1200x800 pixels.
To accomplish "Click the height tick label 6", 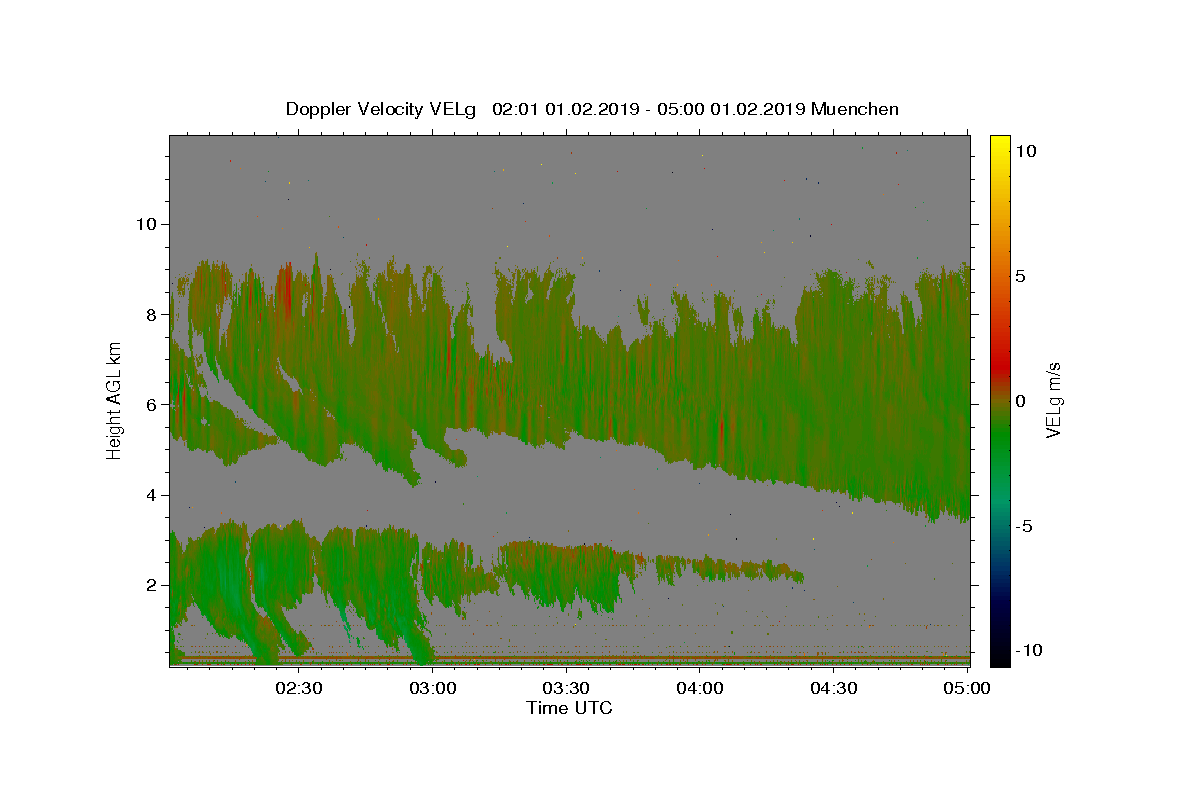I will 151,405.
